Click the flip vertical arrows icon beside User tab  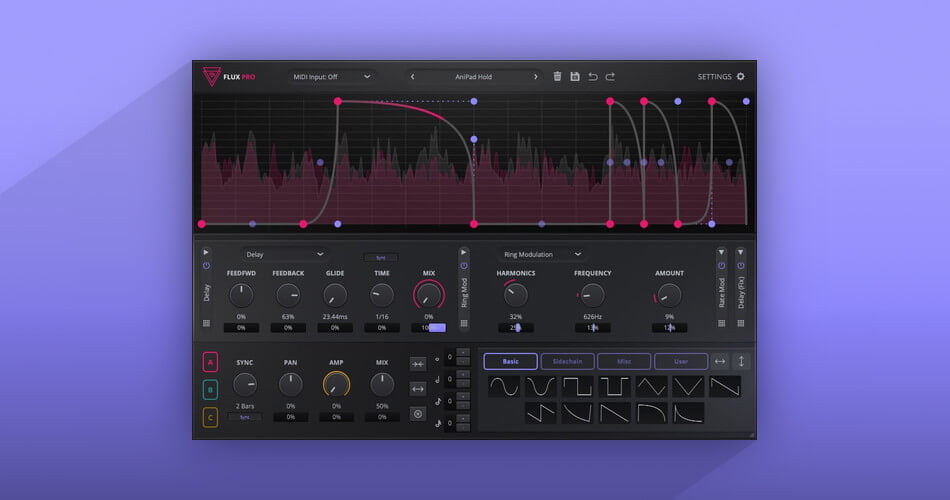click(x=741, y=361)
